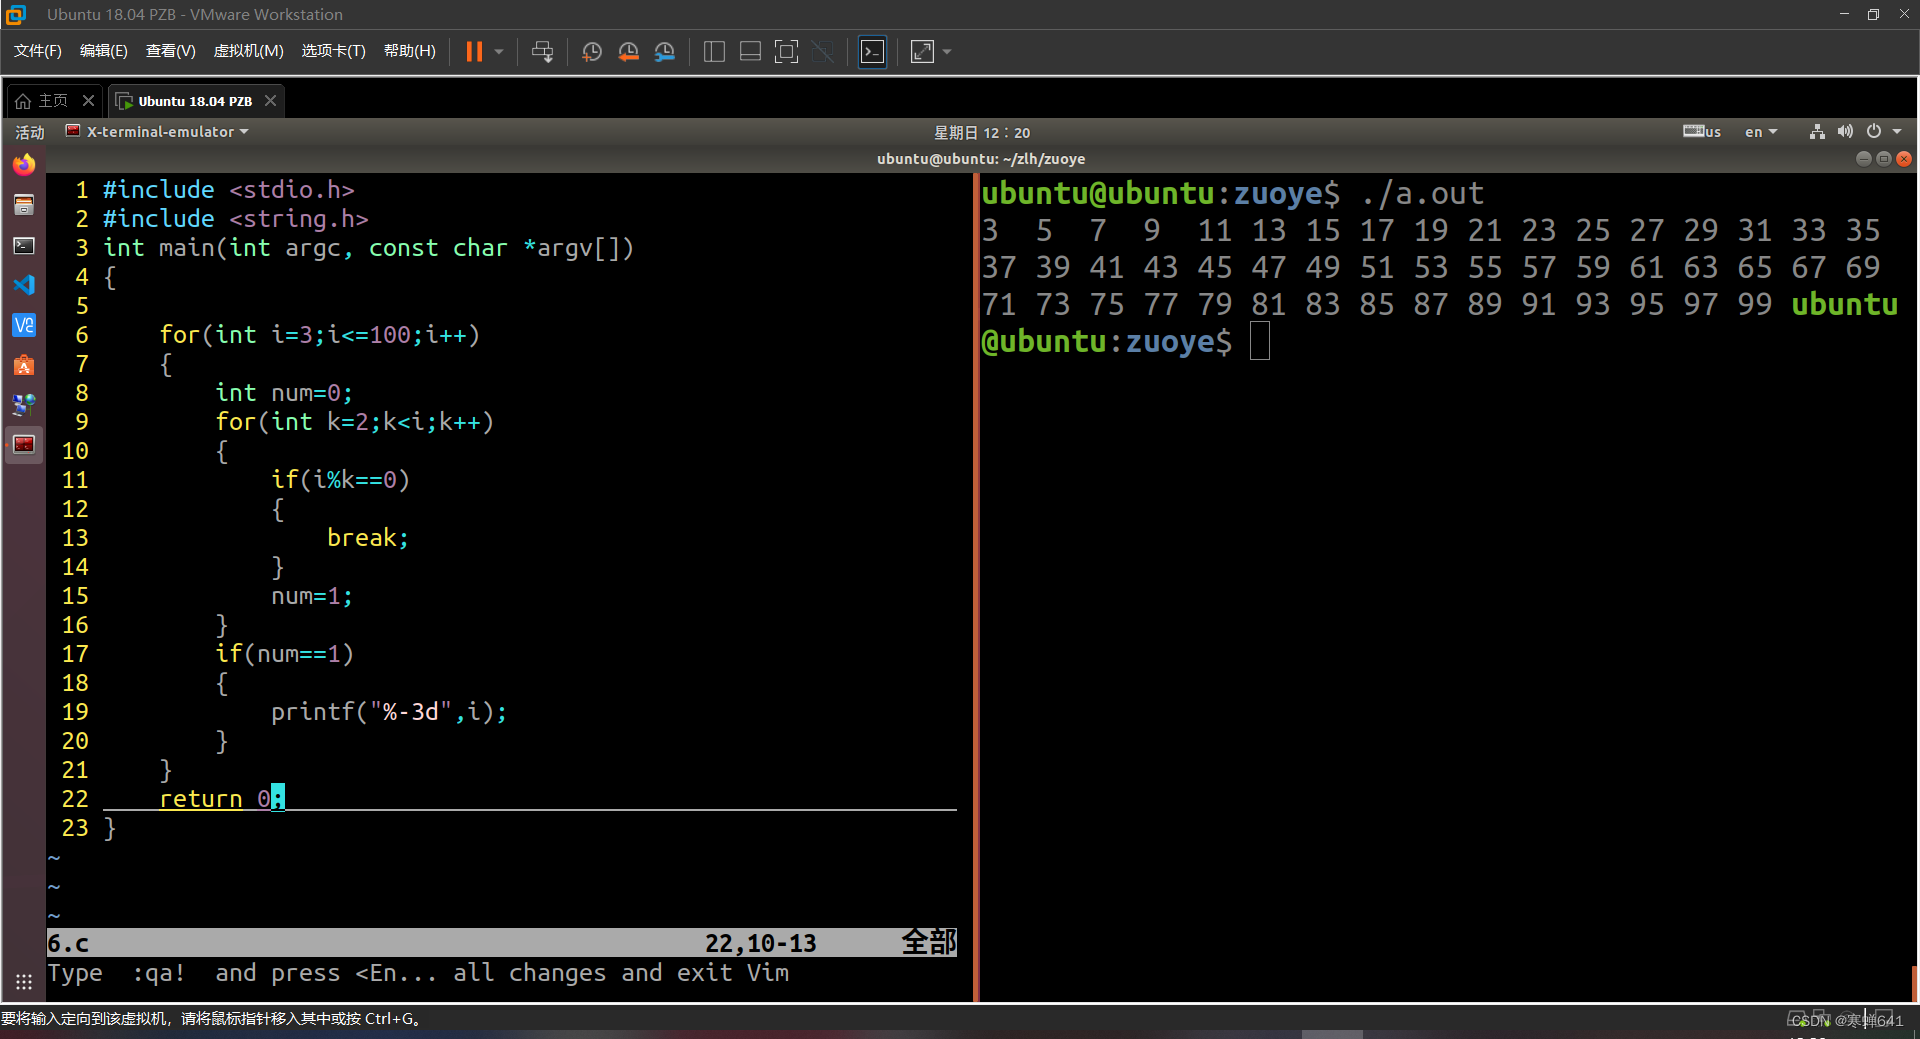Click the terminal title ubuntu@ubuntu: ~/zlh/zuoye
The height and width of the screenshot is (1039, 1920).
pyautogui.click(x=981, y=159)
